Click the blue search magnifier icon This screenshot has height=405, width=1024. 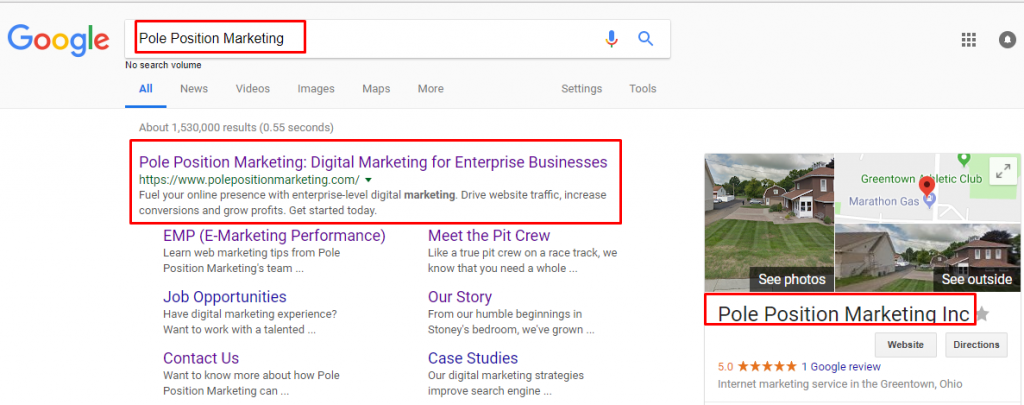pos(645,39)
